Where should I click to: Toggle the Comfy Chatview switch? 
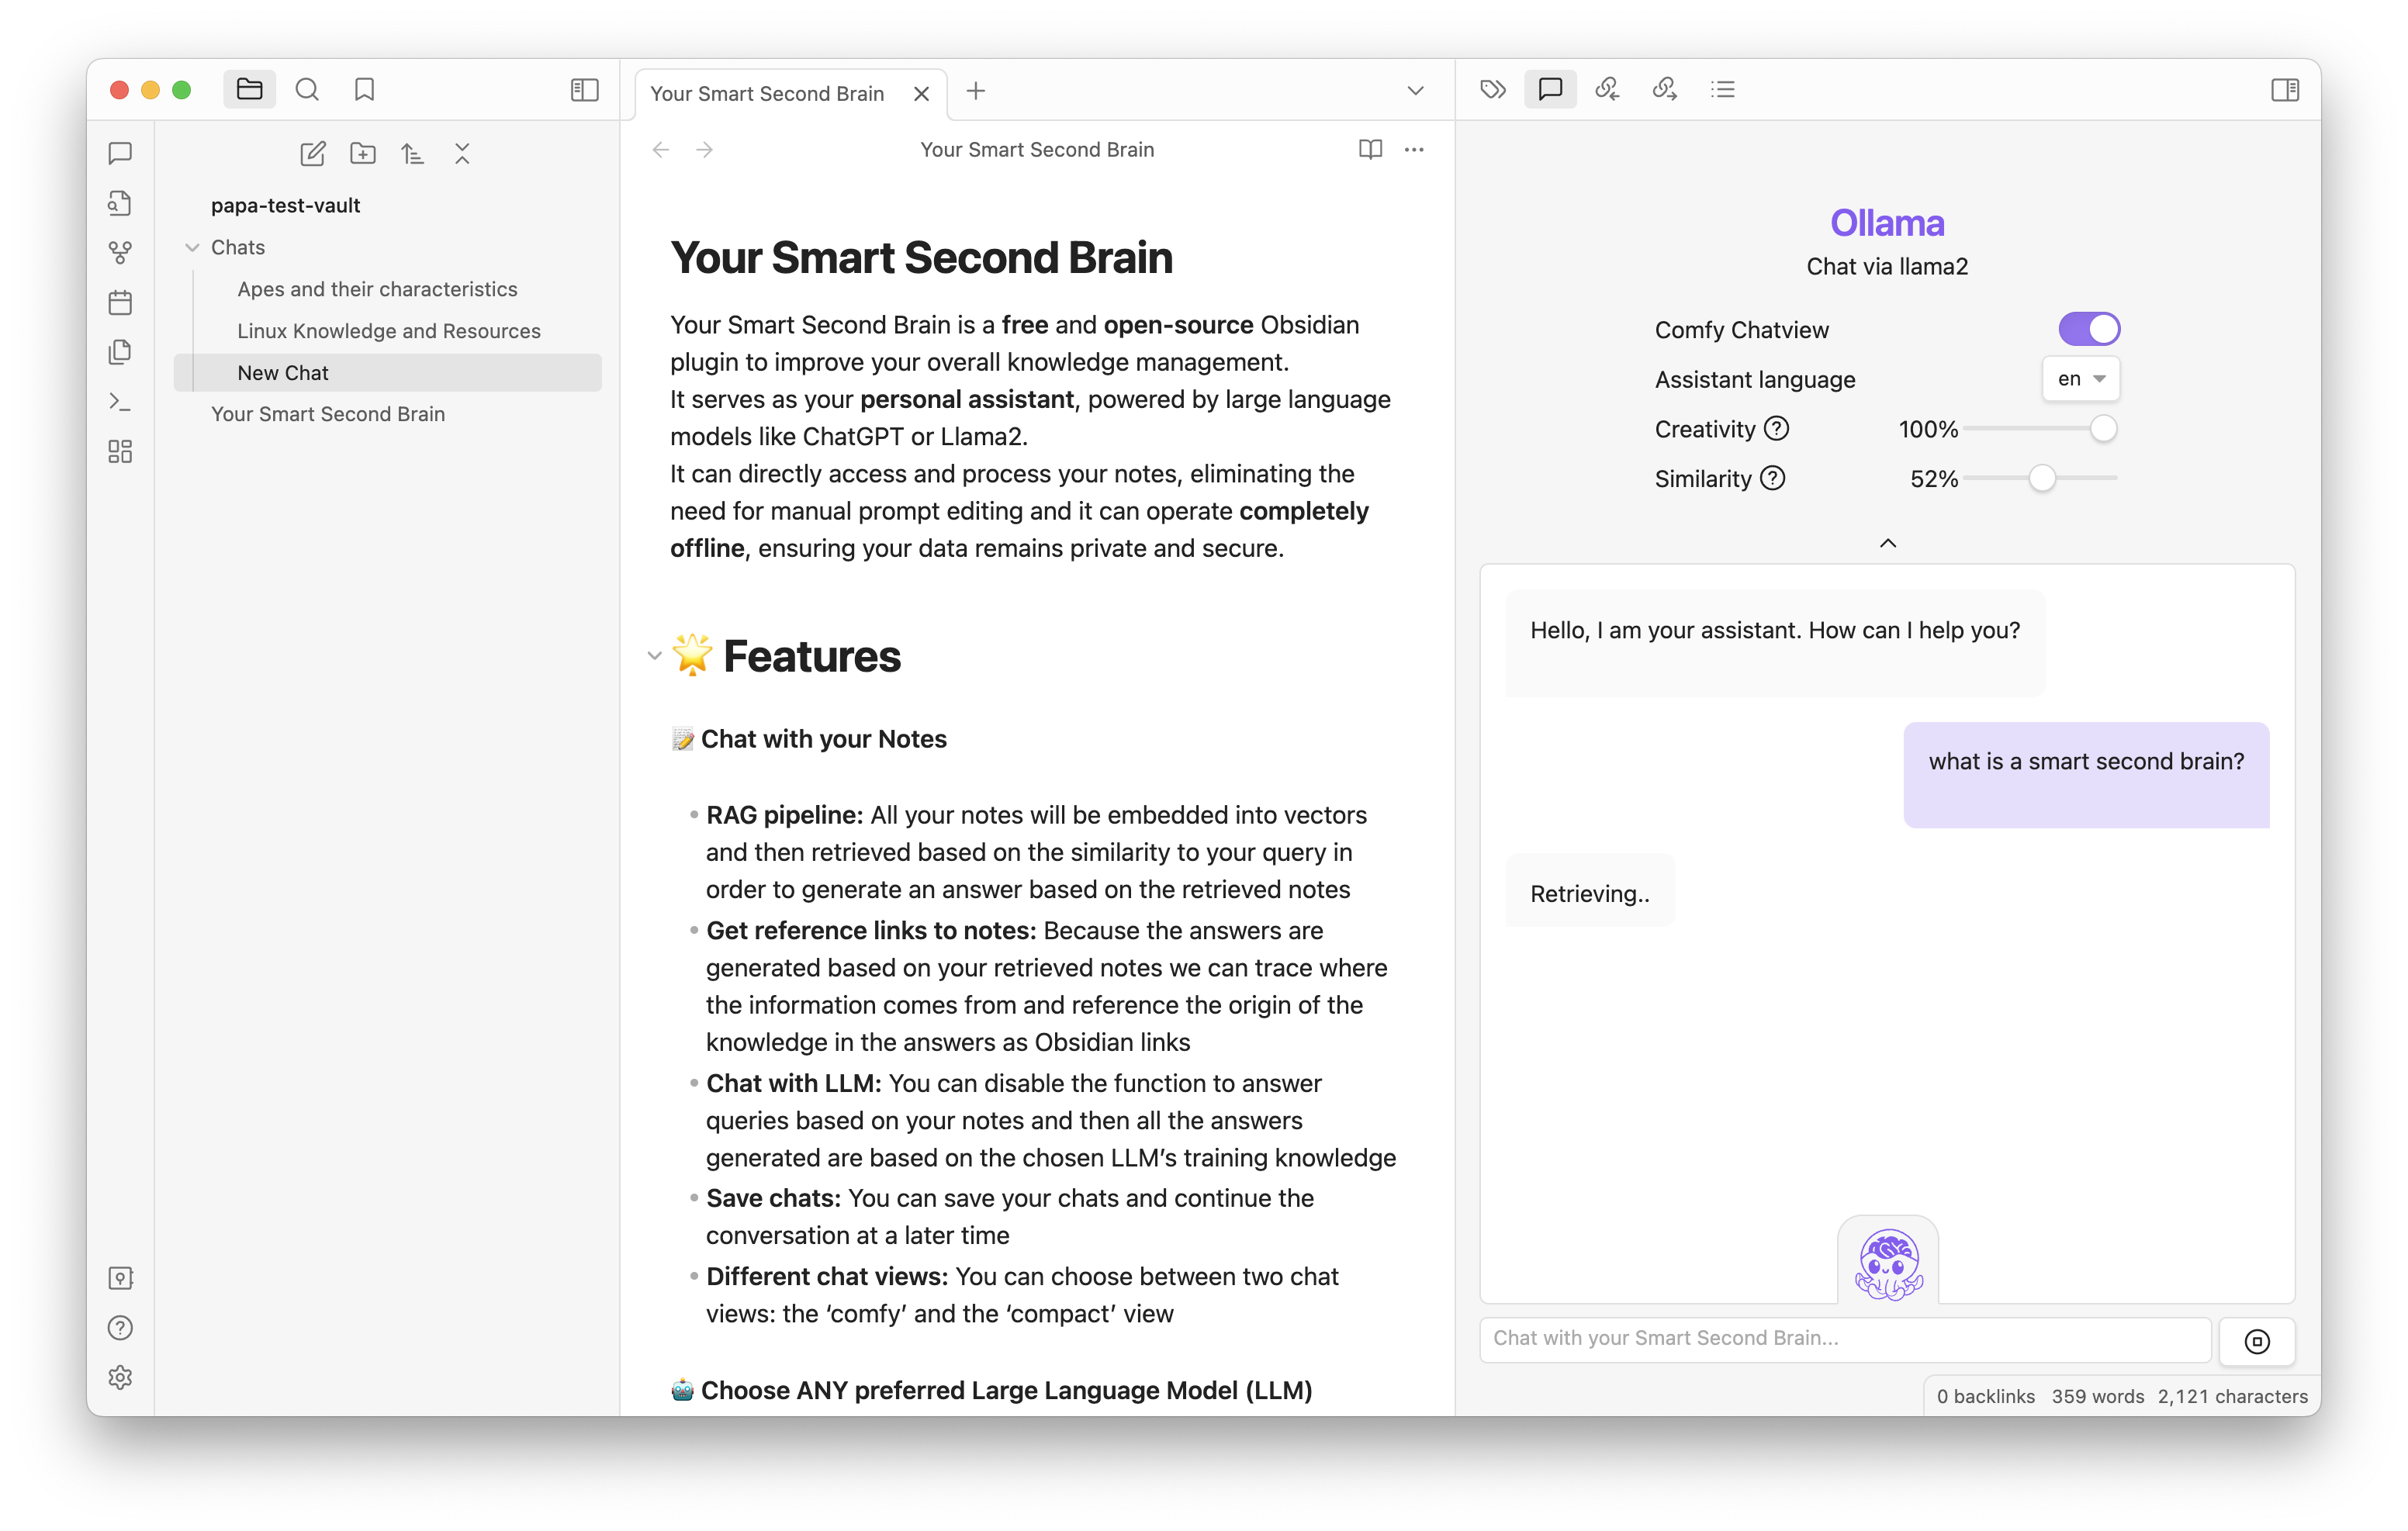coord(2089,329)
